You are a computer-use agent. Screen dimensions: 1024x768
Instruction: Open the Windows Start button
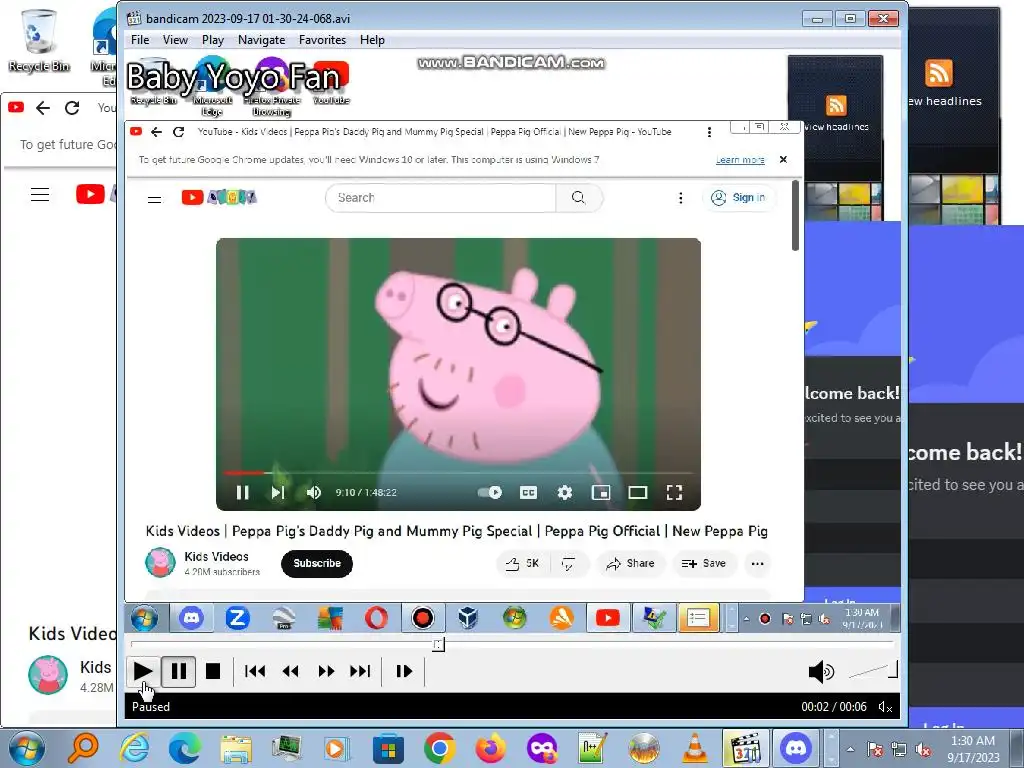[x=26, y=748]
